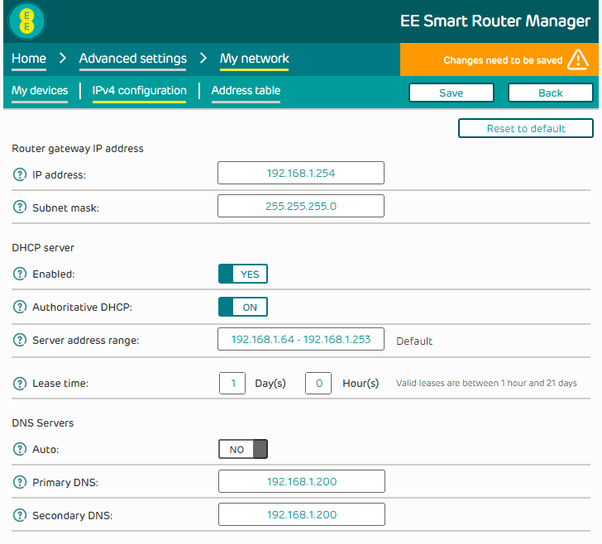The width and height of the screenshot is (602, 544).
Task: Go to the Home breadcrumb
Action: (29, 59)
